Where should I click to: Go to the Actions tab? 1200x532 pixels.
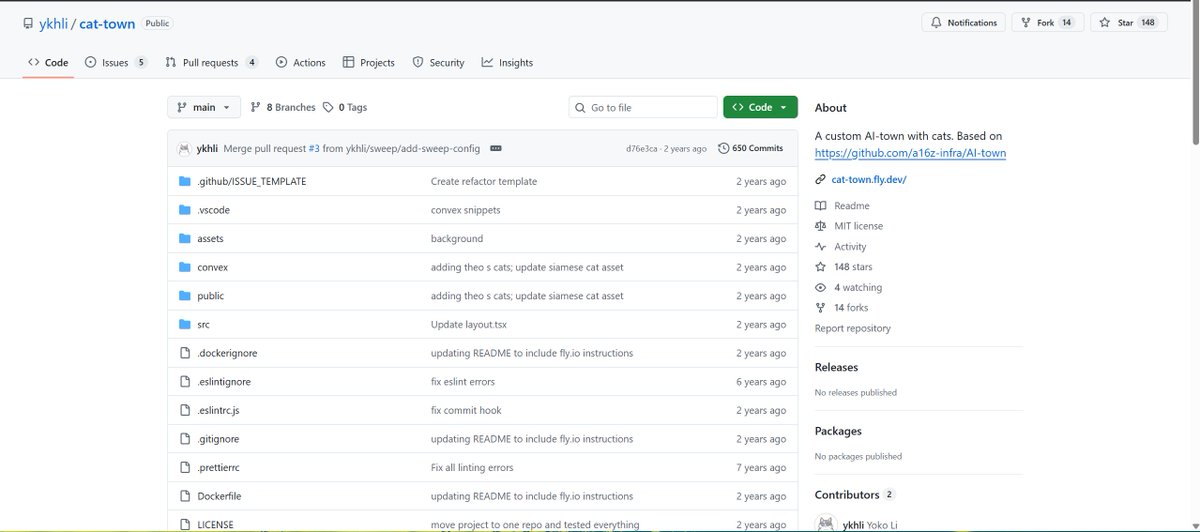pyautogui.click(x=301, y=62)
